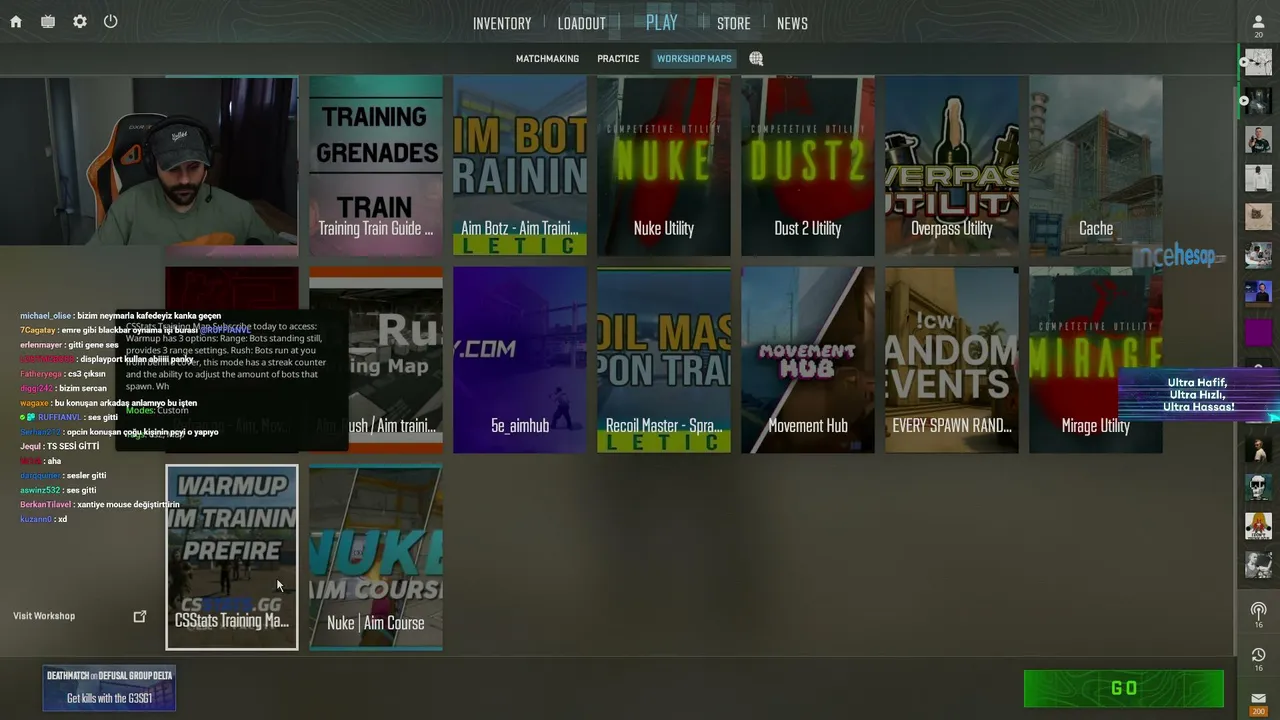Select the green jersey man avatar

[x=1258, y=139]
